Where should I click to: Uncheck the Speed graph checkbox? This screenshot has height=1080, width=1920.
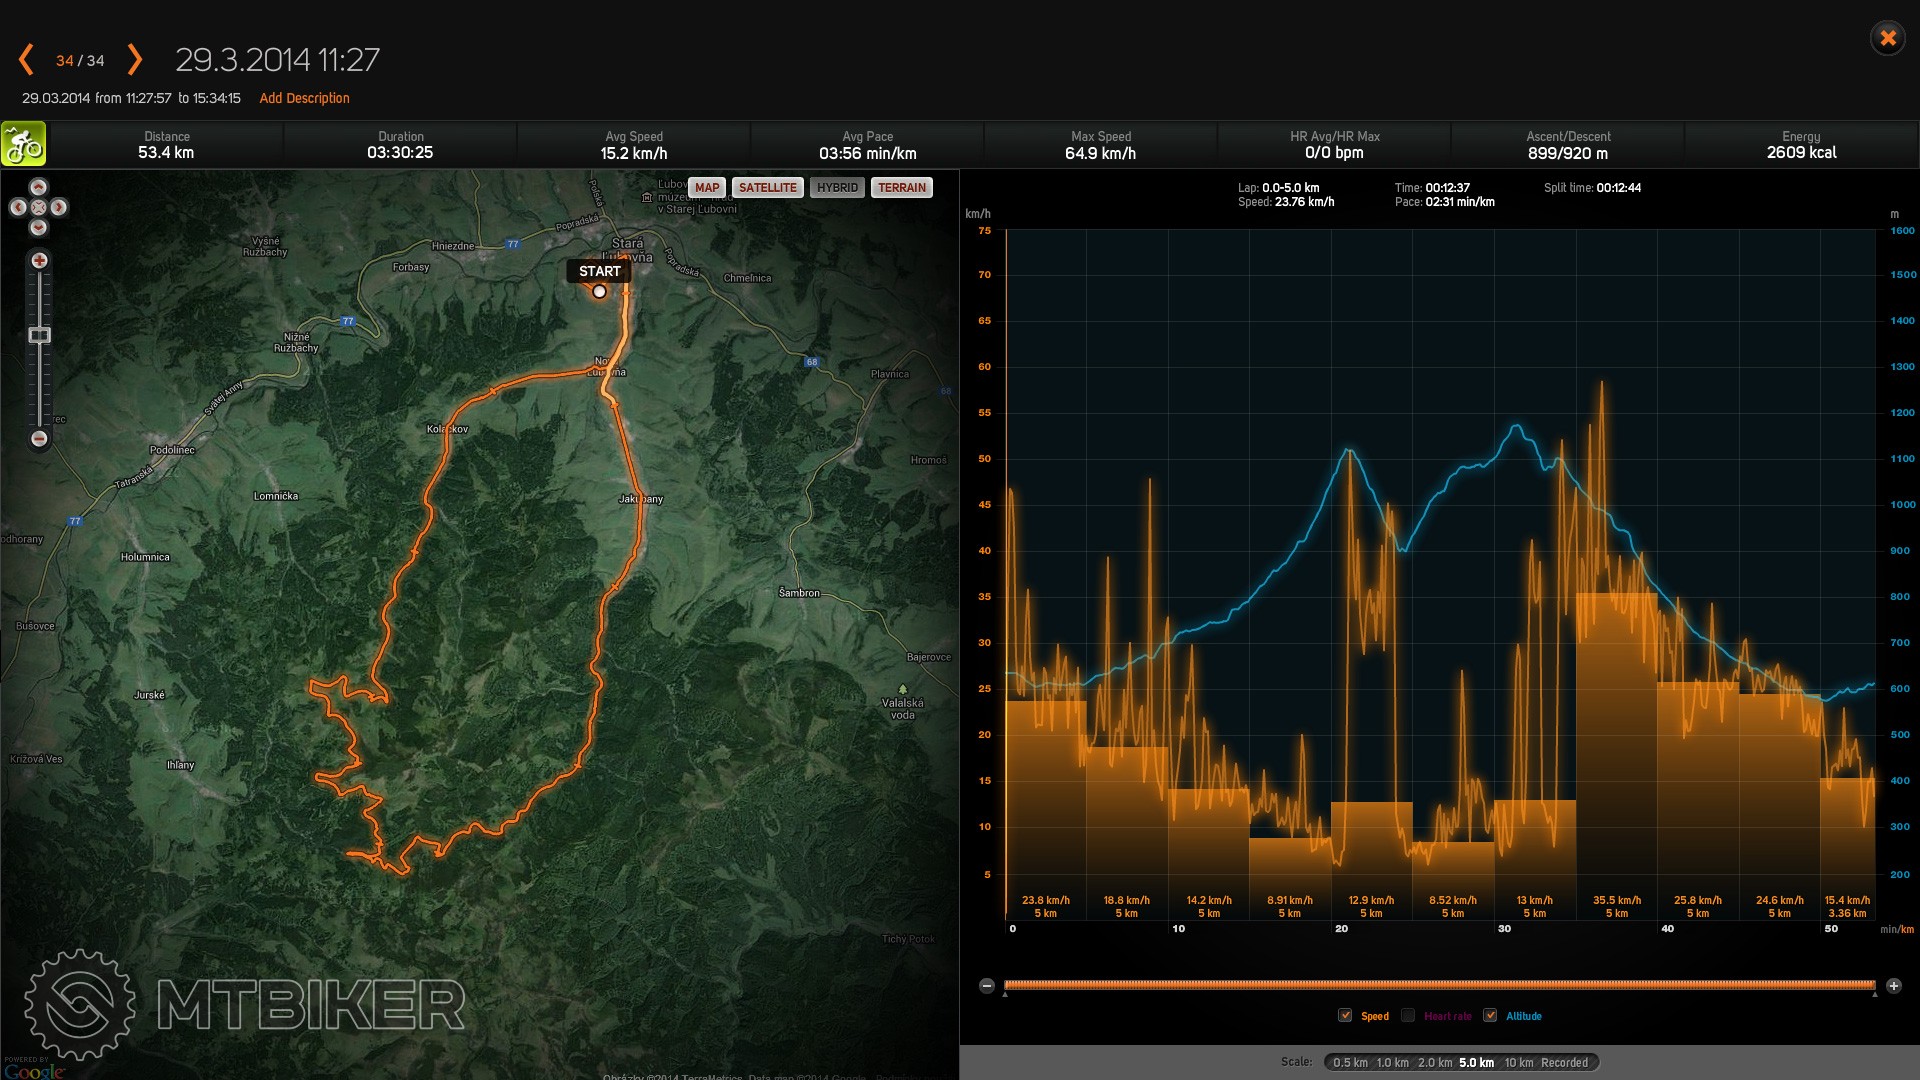1345,1016
